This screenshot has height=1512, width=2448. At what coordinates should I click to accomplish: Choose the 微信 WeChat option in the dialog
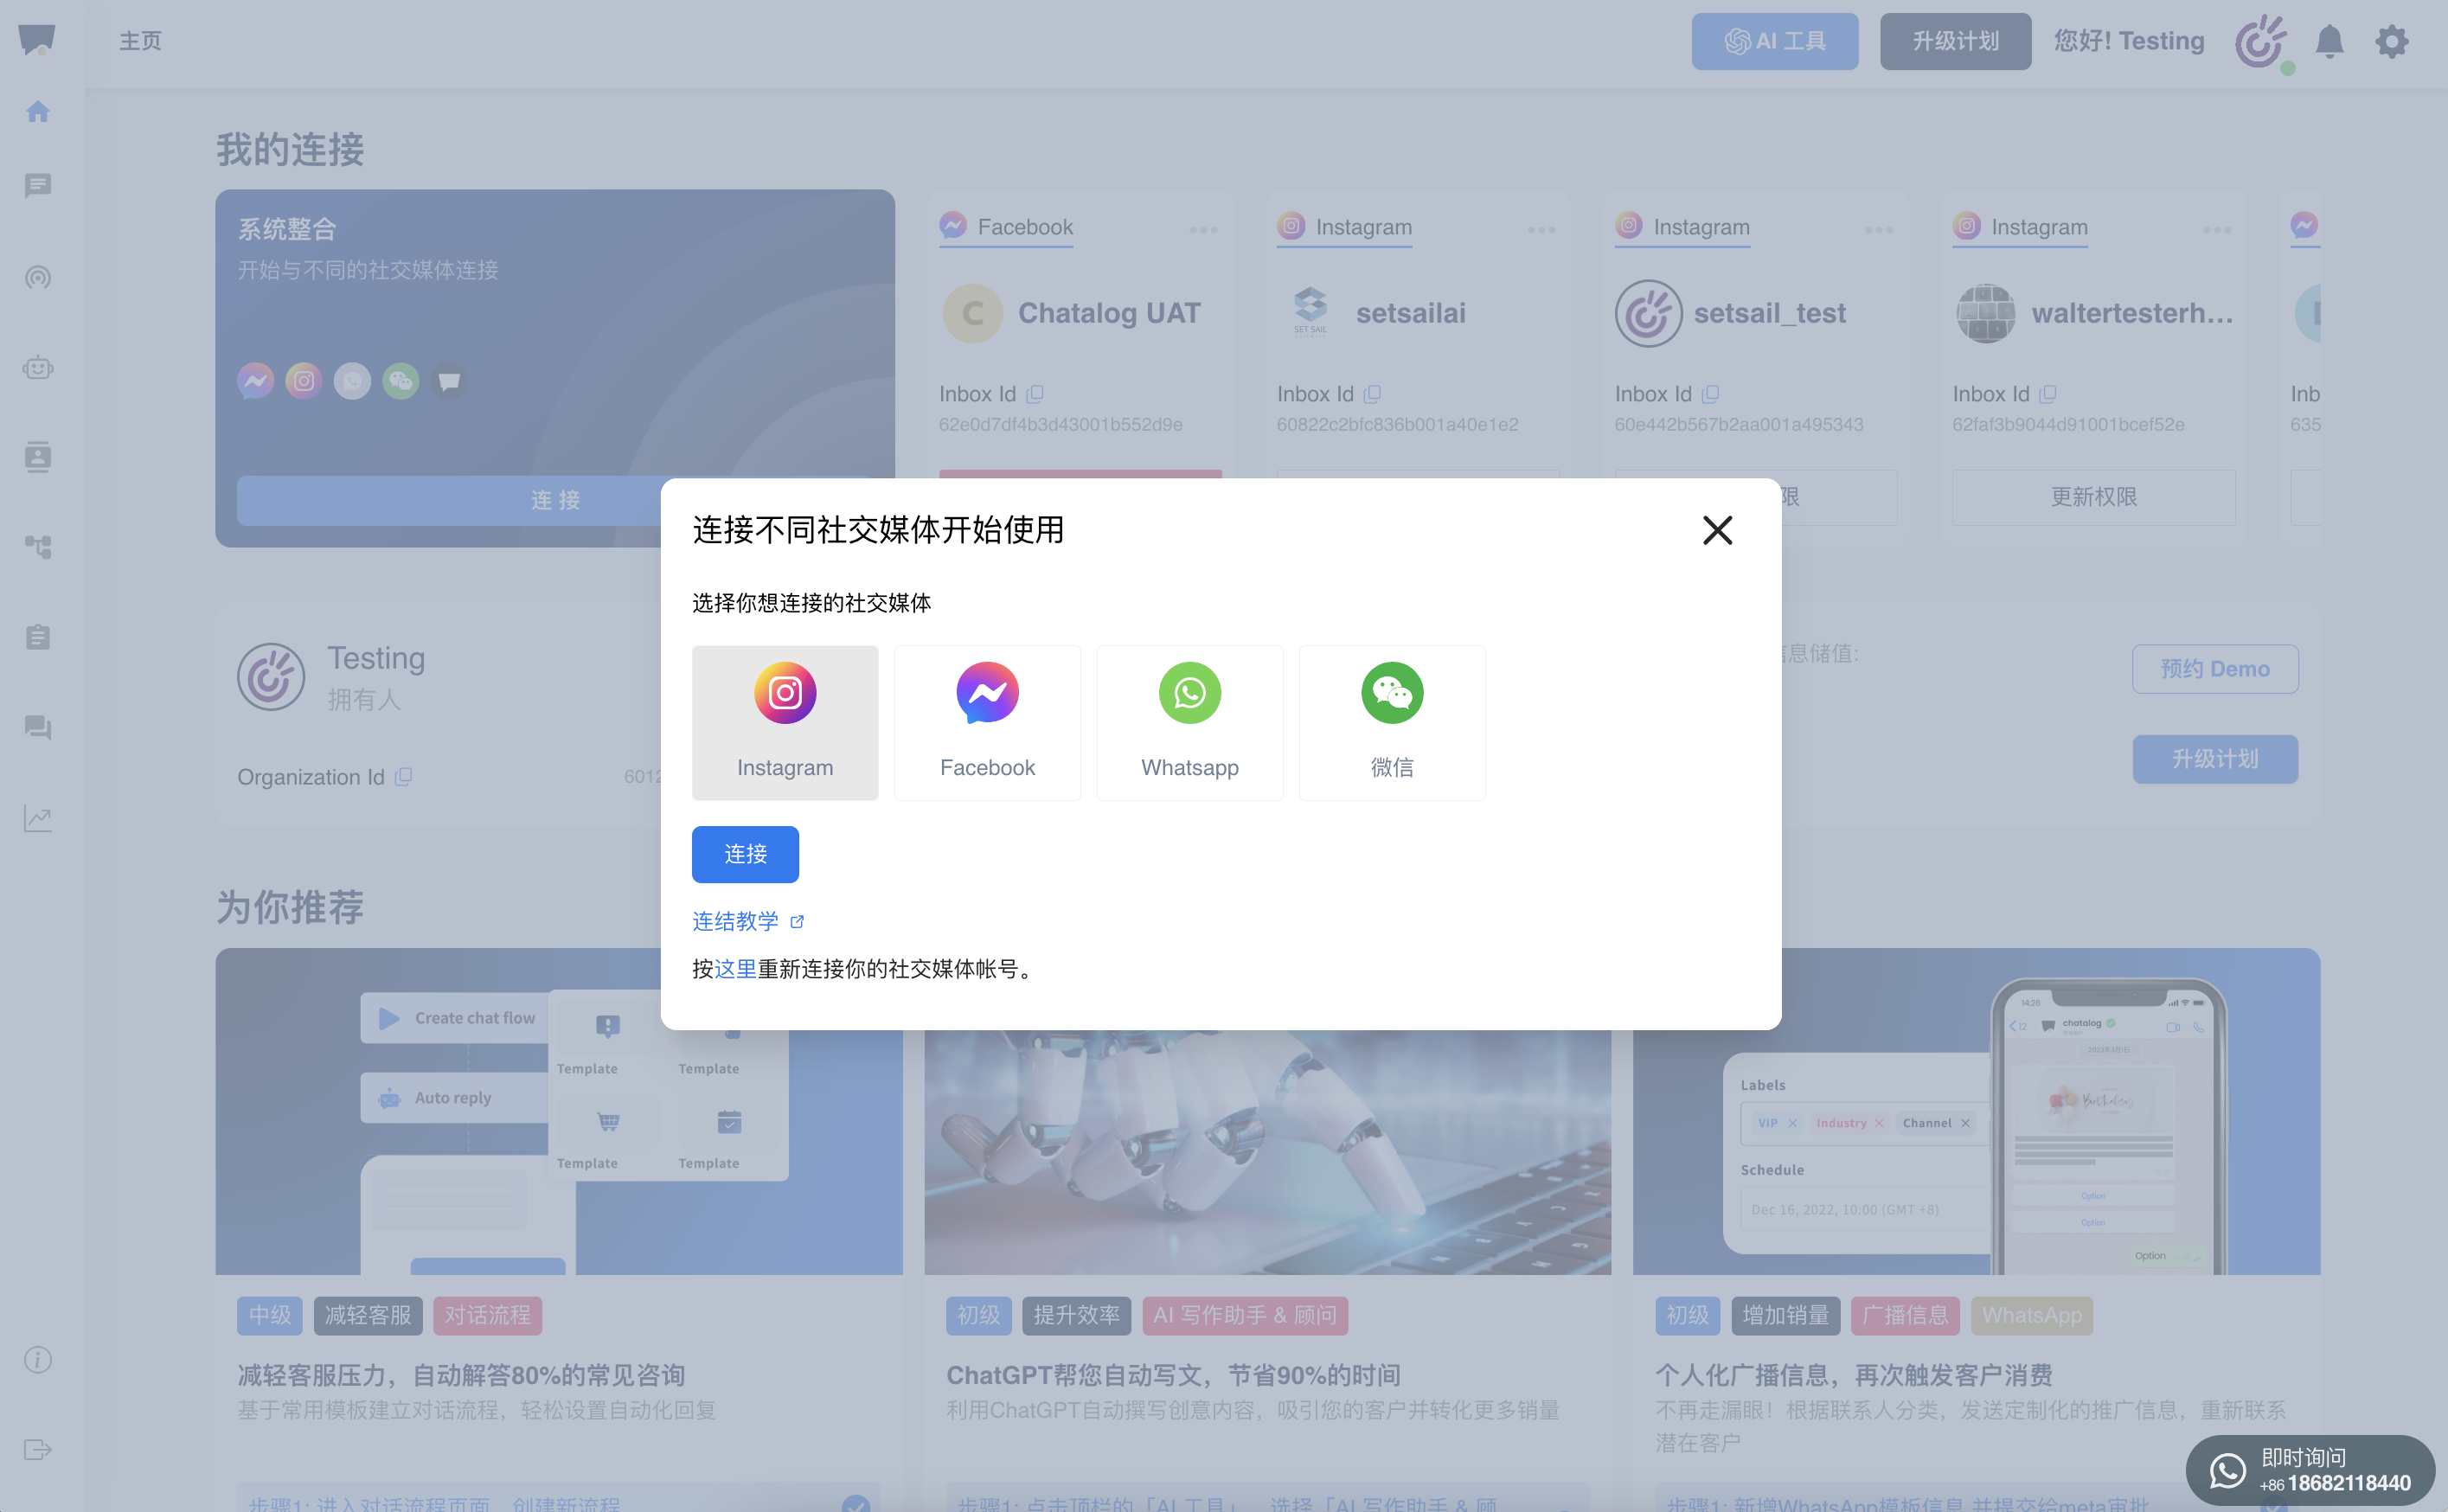1392,722
